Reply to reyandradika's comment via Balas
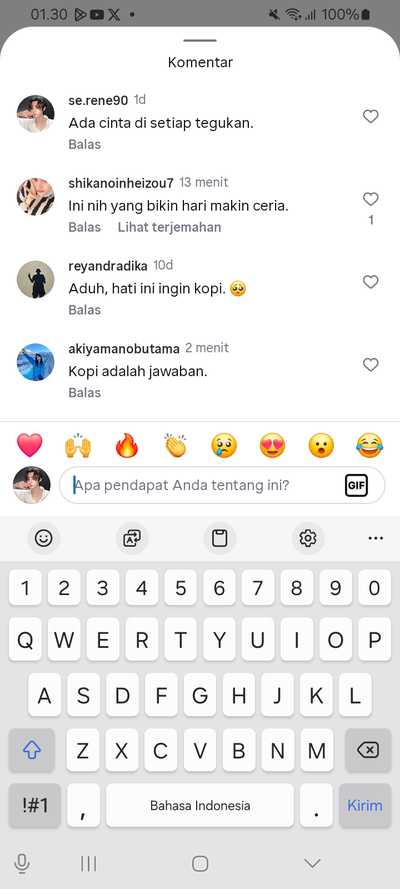The height and width of the screenshot is (889, 400). pos(85,310)
